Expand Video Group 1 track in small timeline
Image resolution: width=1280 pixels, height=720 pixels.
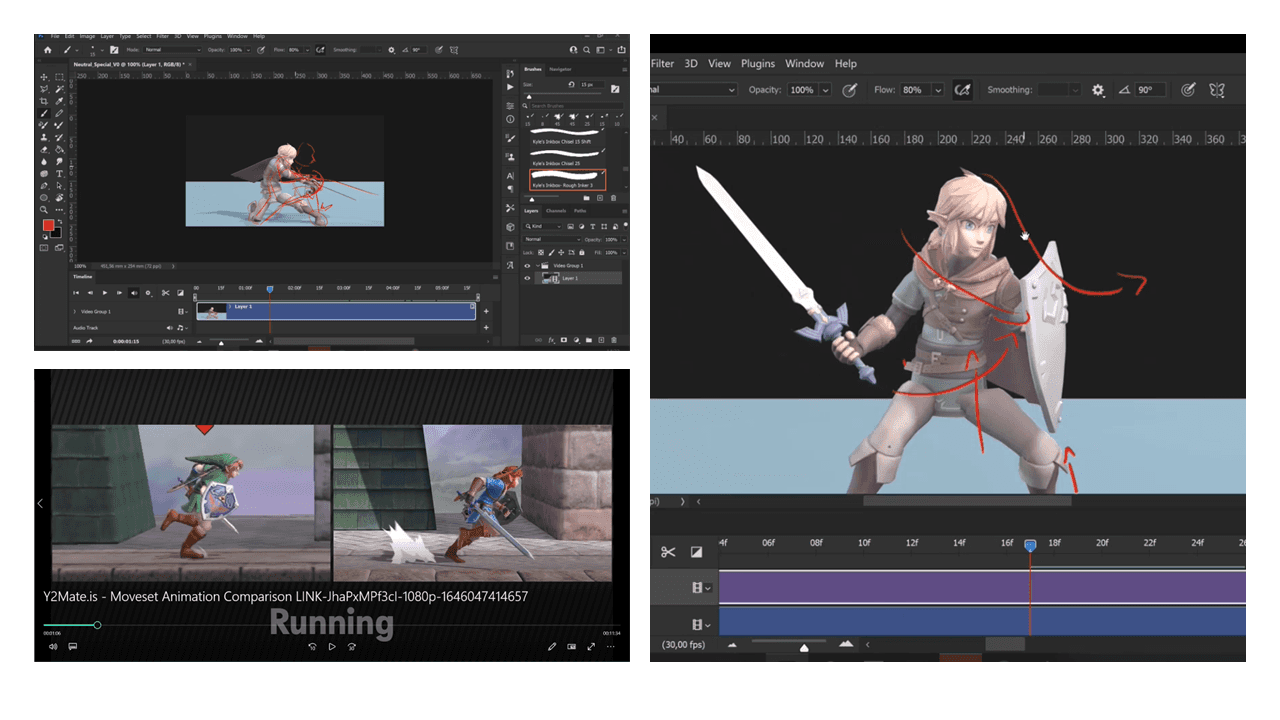pos(74,312)
